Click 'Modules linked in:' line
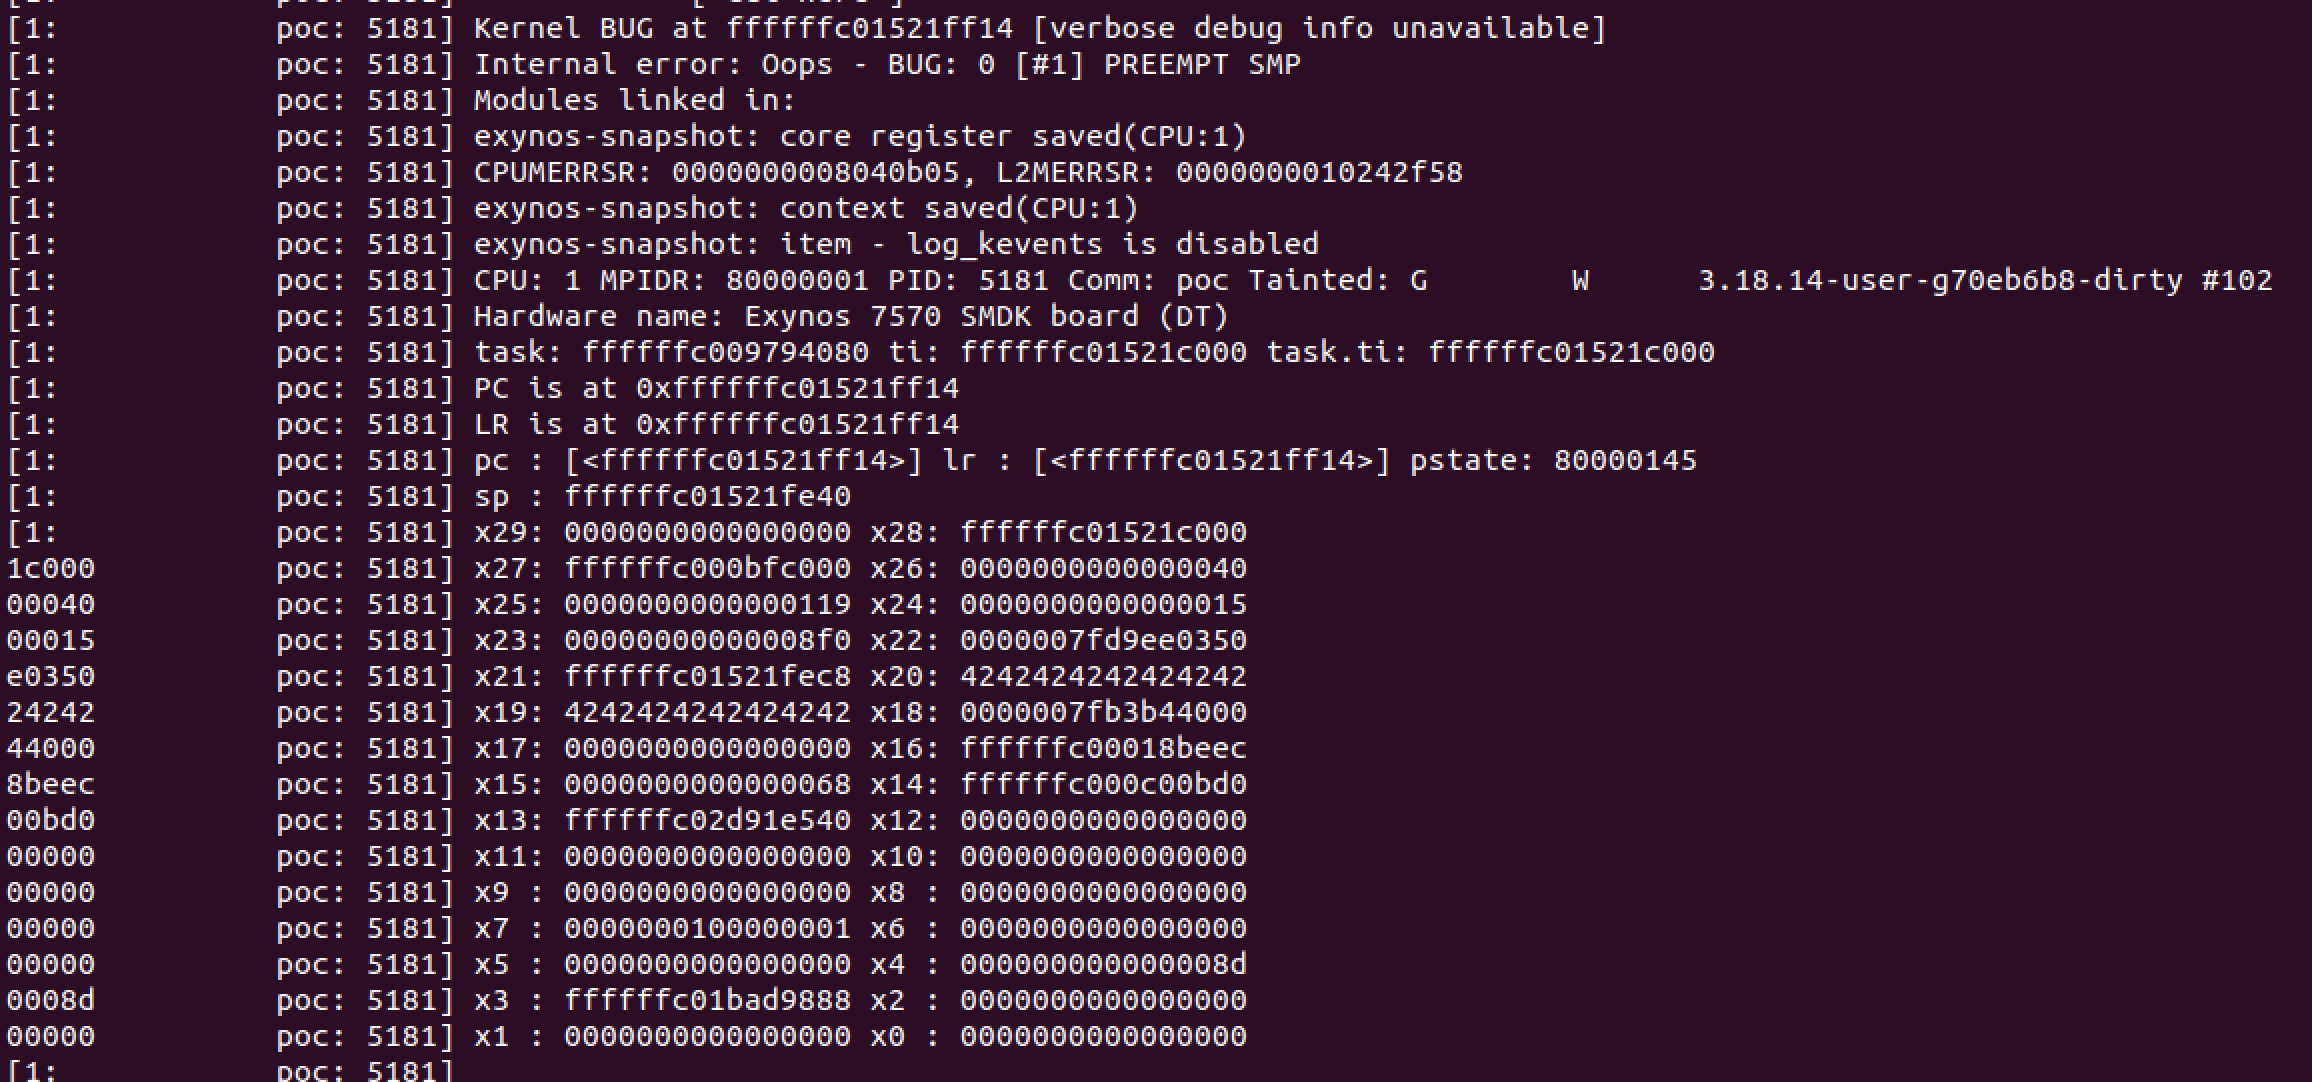 [x=634, y=100]
